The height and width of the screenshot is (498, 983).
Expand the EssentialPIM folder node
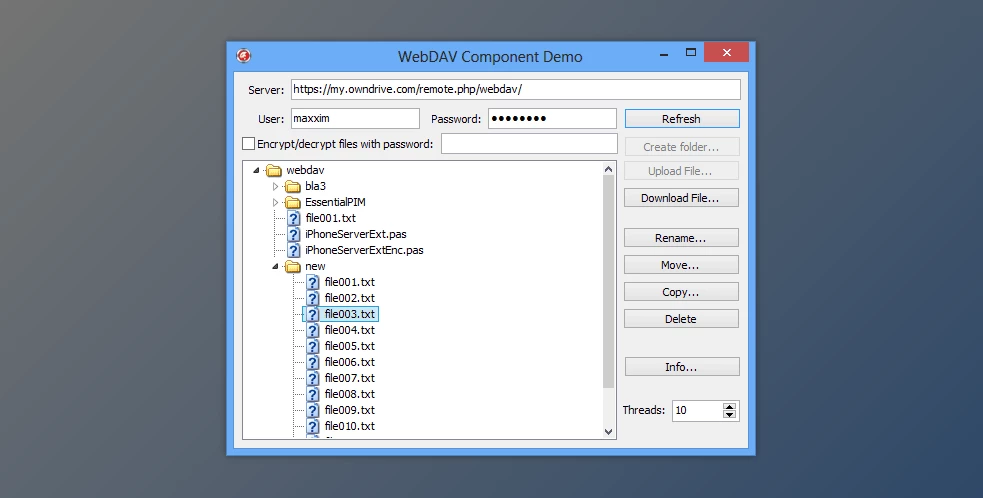pos(275,202)
